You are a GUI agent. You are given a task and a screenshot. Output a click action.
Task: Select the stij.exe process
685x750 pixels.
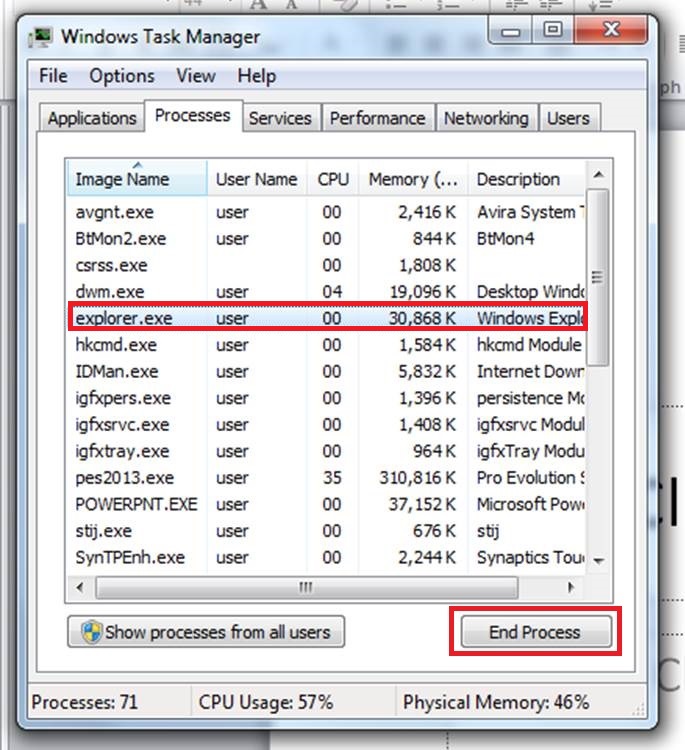point(326,530)
